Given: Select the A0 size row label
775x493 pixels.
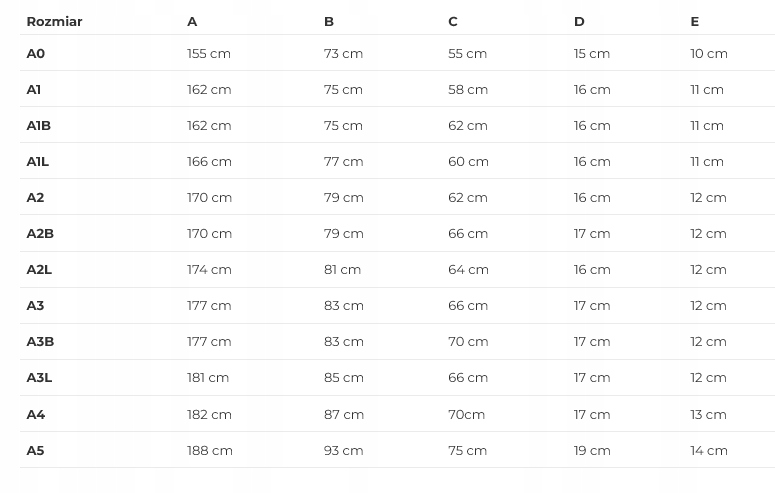Looking at the screenshot, I should (x=36, y=53).
